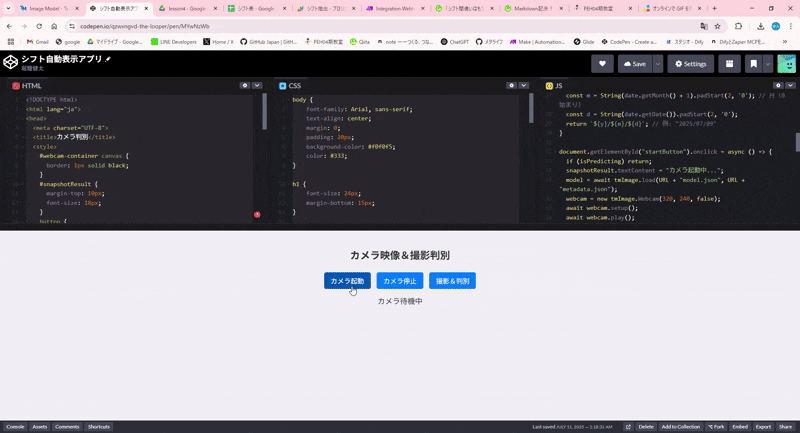Open Chrome profile avatar
The height and width of the screenshot is (433, 800).
pyautogui.click(x=776, y=26)
